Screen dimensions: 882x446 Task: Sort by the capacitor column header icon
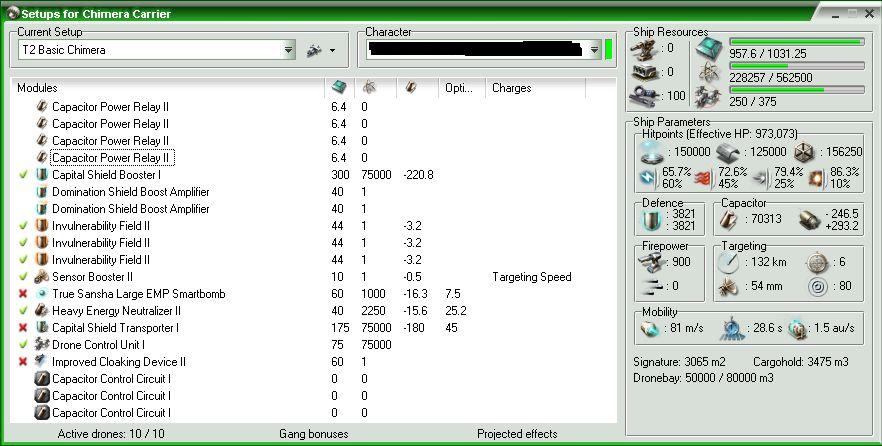[411, 88]
